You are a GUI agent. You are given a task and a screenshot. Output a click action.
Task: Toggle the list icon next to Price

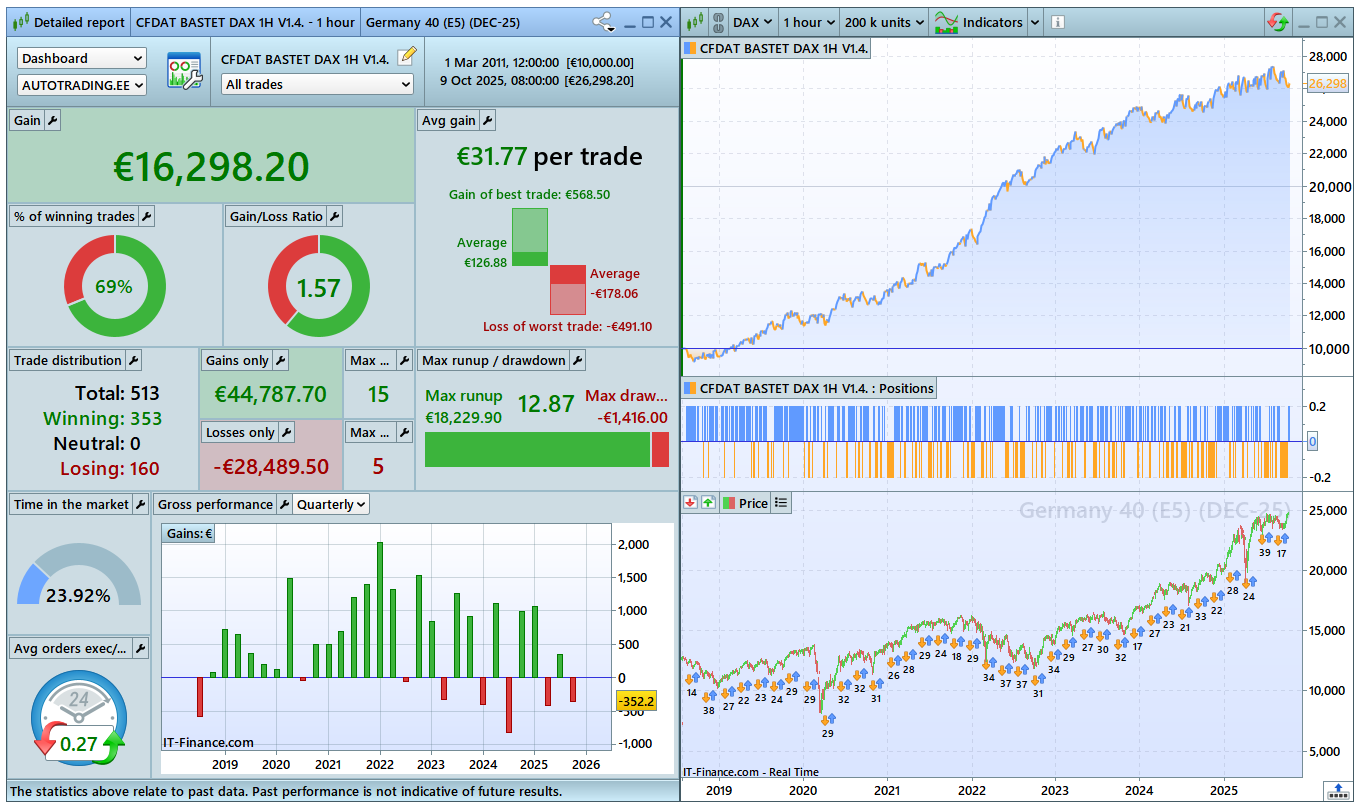click(x=781, y=503)
